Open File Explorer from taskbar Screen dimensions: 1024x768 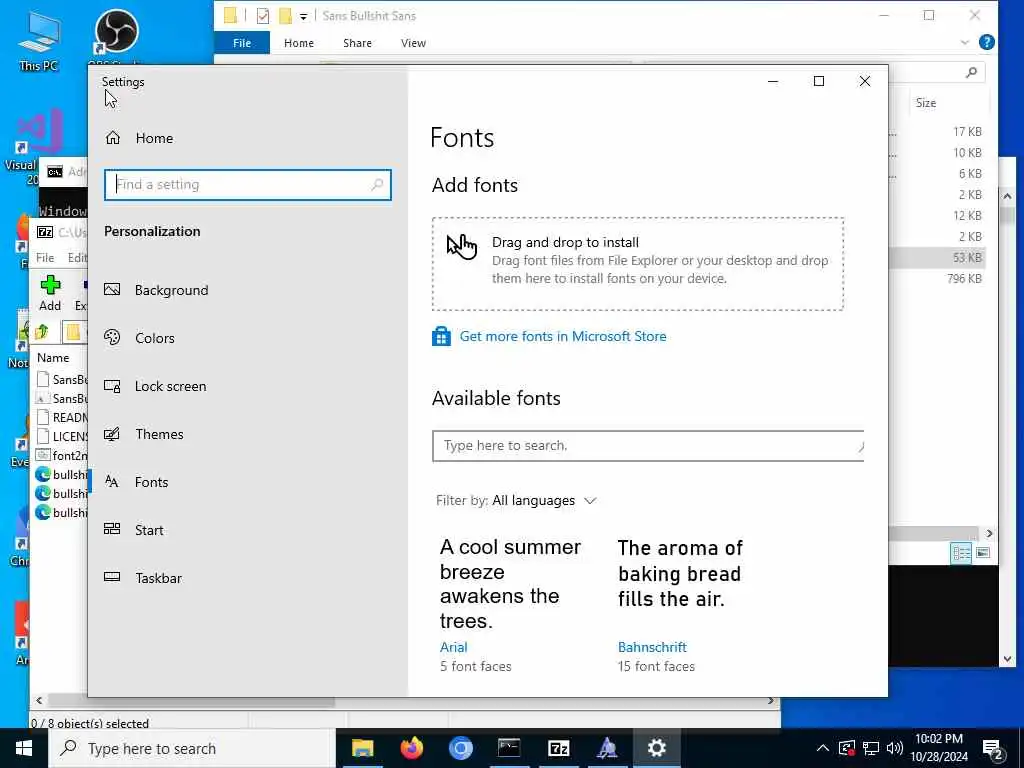pos(362,748)
